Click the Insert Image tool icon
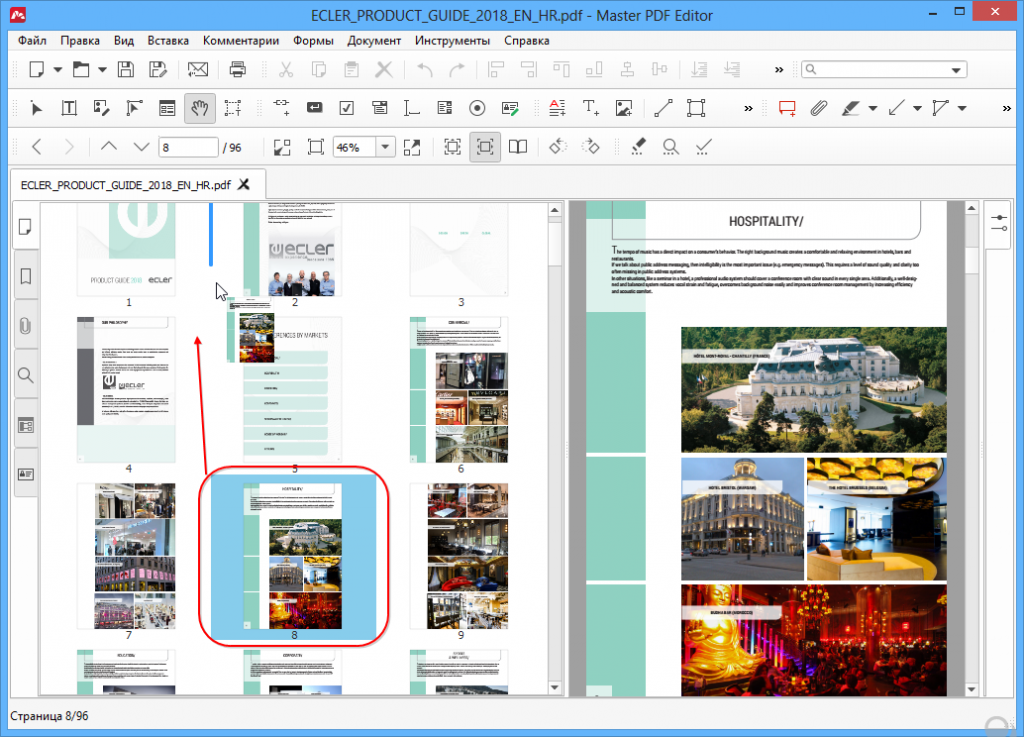 (x=624, y=108)
